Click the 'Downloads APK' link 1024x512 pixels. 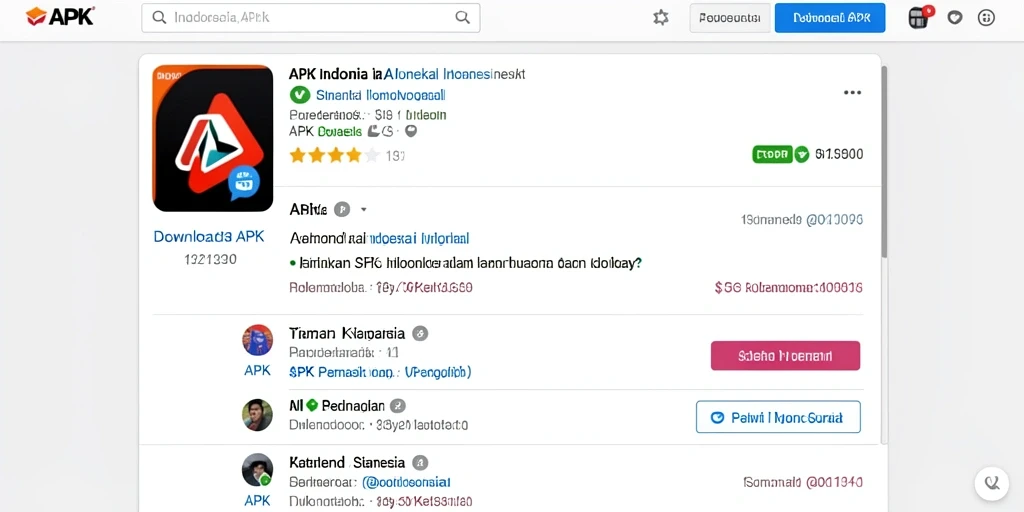click(209, 236)
